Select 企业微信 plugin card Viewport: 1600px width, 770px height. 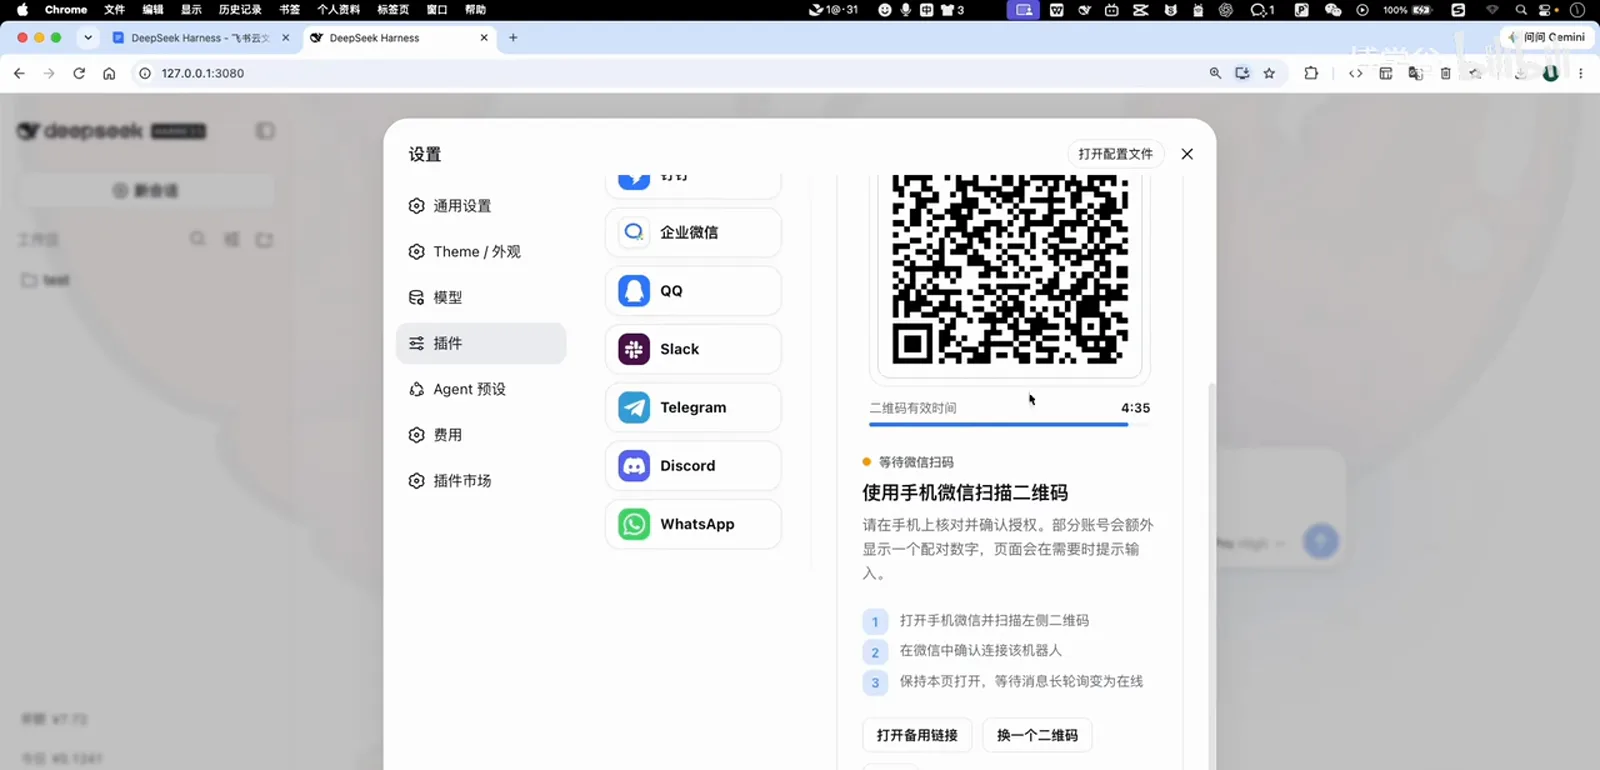click(693, 232)
